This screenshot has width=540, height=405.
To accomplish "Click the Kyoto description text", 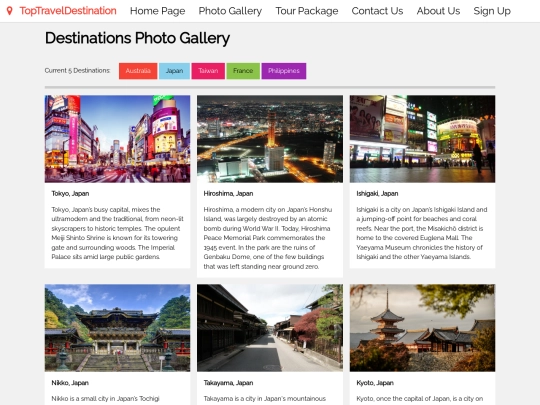I will pyautogui.click(x=420, y=399).
